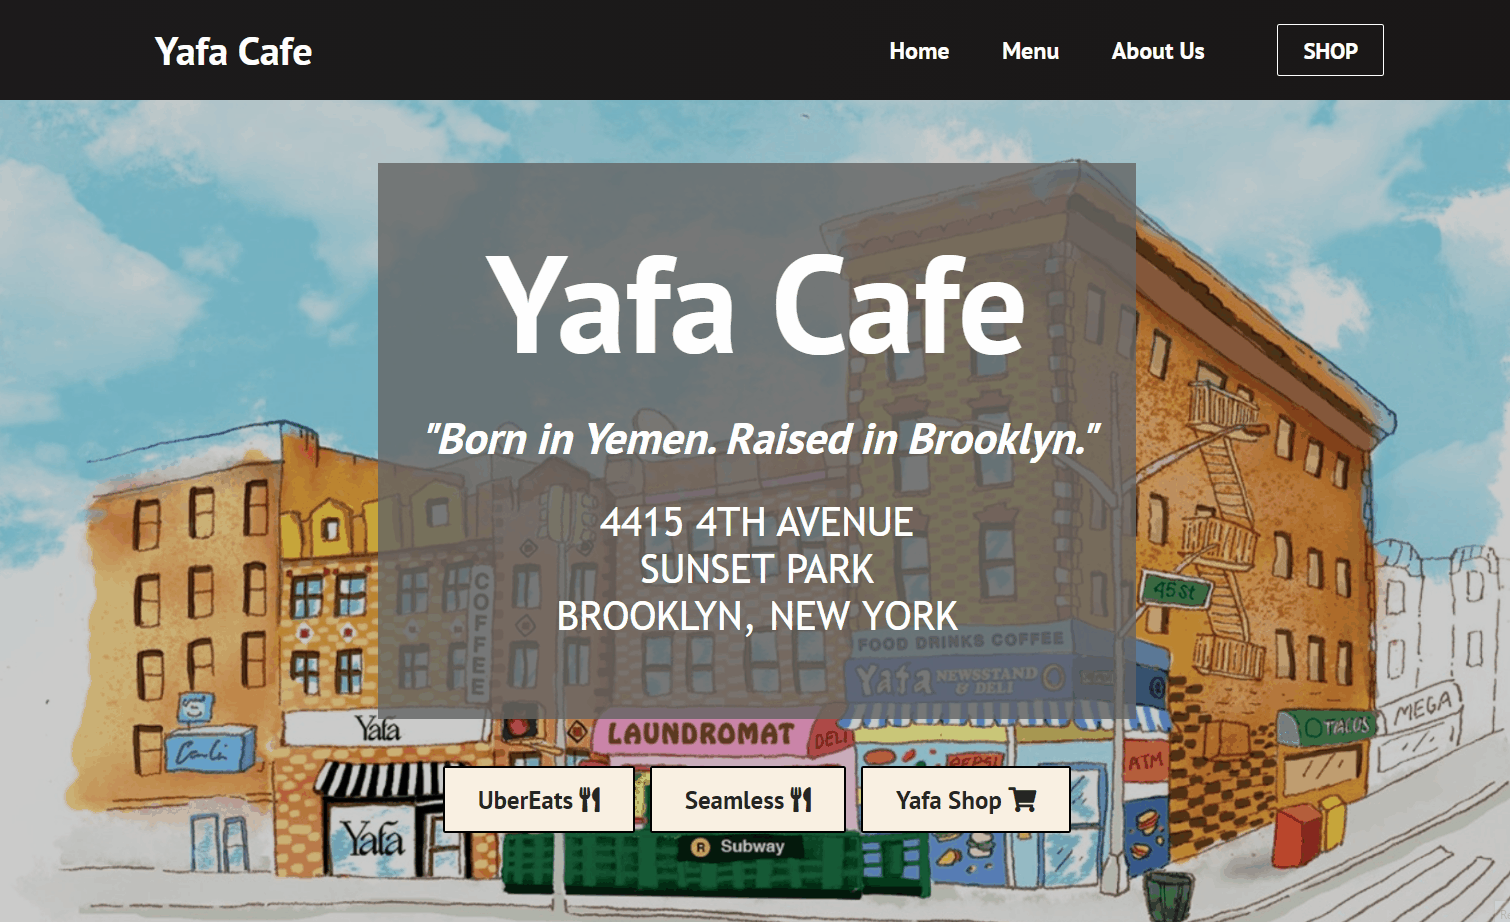Click the yellow R subway circle icon
Screen dimensions: 1510x922
pos(701,847)
